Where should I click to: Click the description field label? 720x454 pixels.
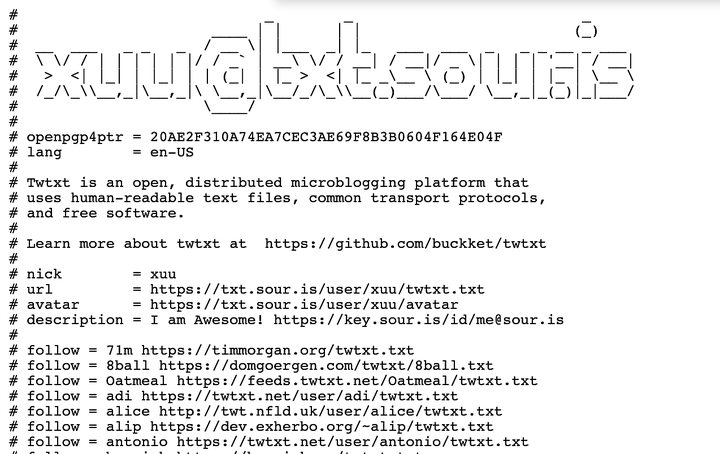coord(75,320)
